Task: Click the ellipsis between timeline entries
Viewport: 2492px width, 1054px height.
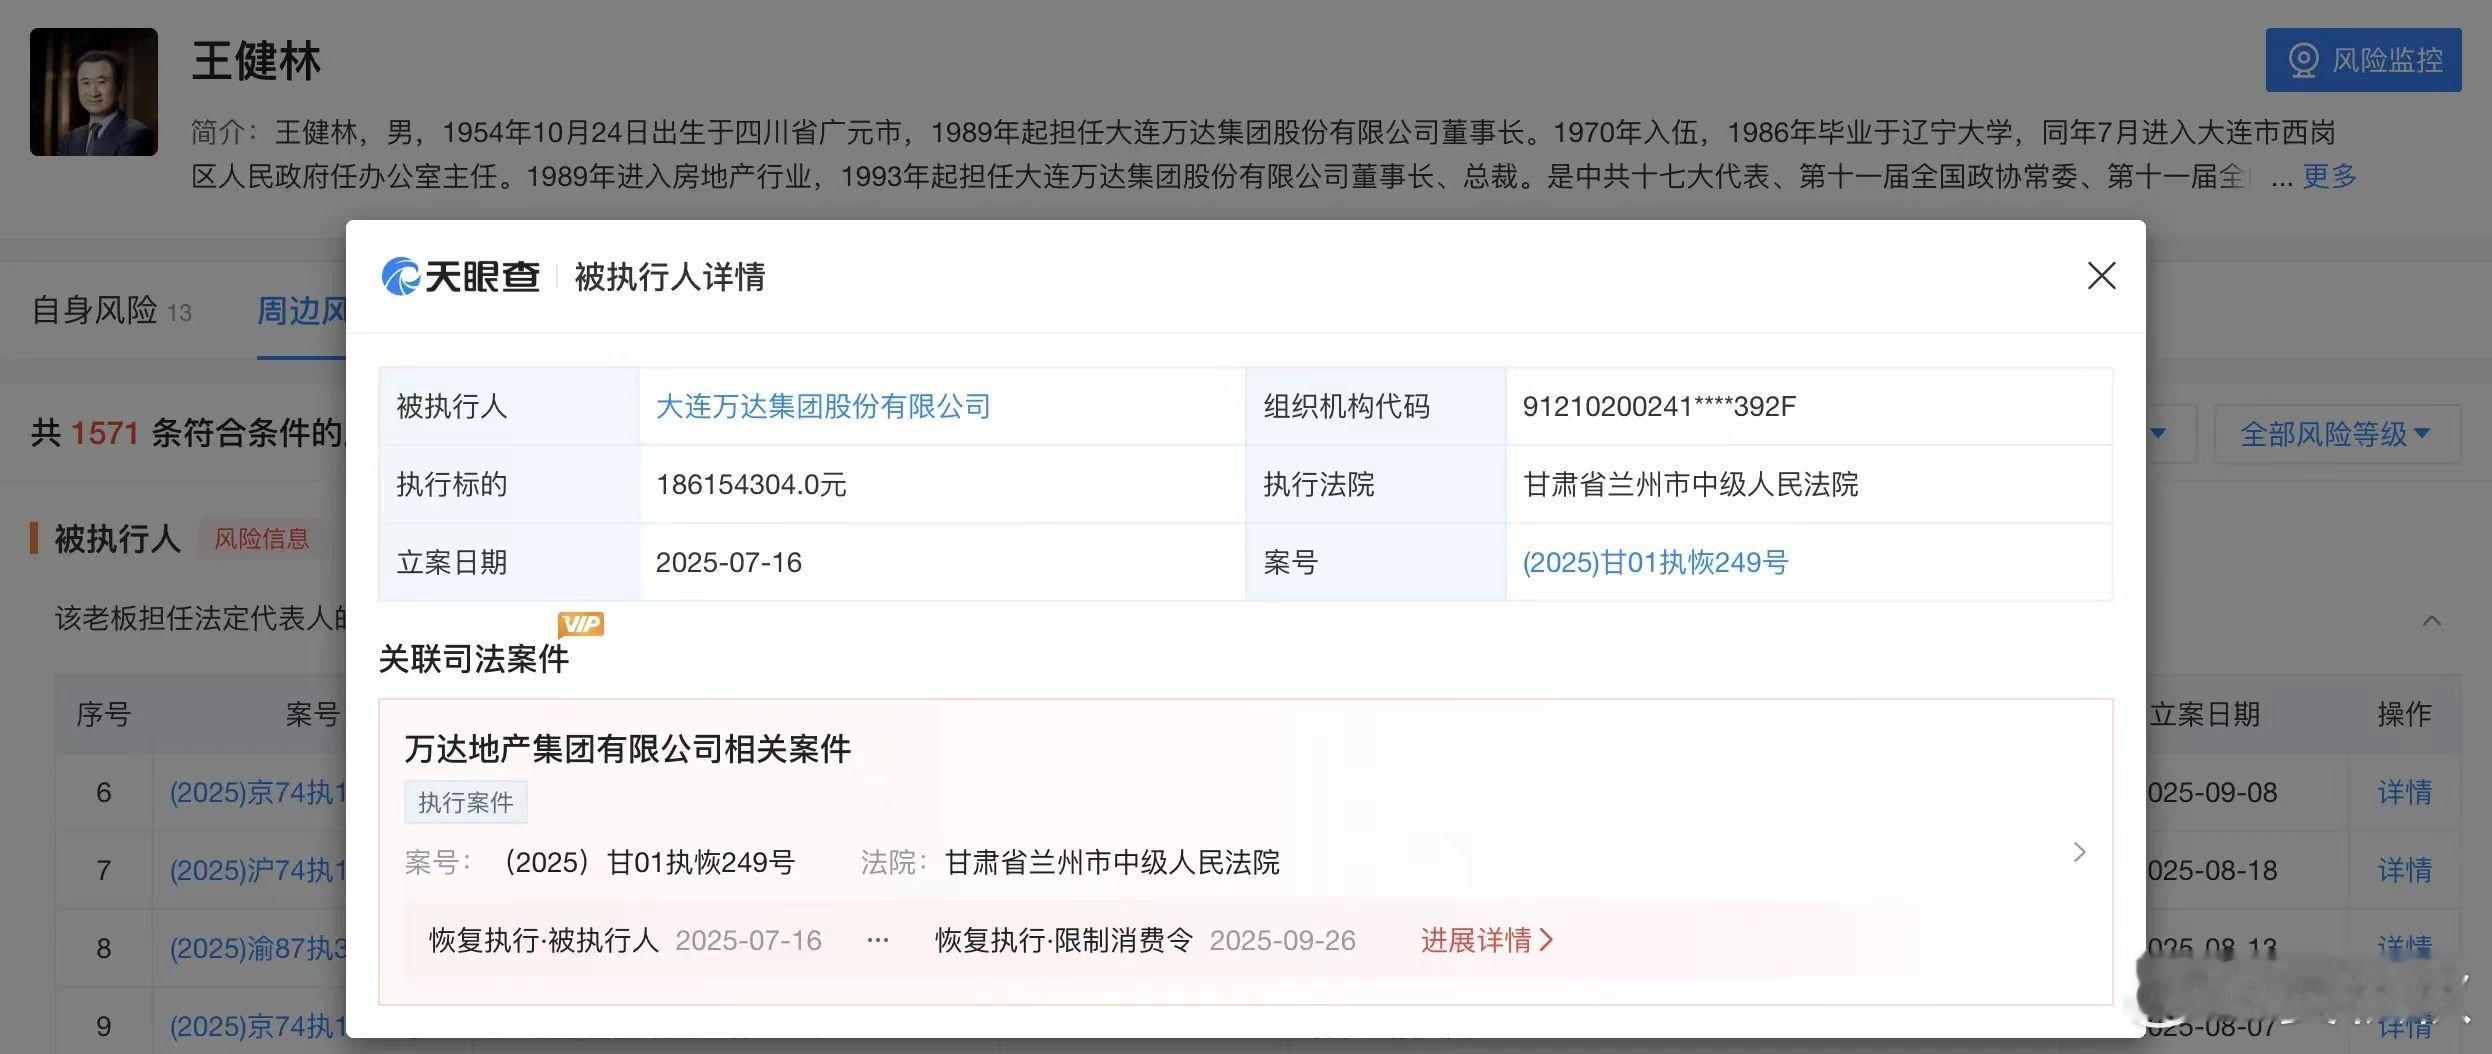Action: pos(878,941)
